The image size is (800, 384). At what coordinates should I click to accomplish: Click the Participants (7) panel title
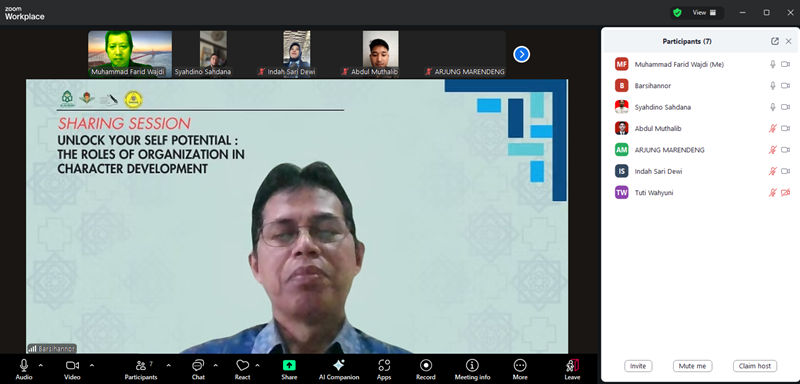[x=687, y=41]
